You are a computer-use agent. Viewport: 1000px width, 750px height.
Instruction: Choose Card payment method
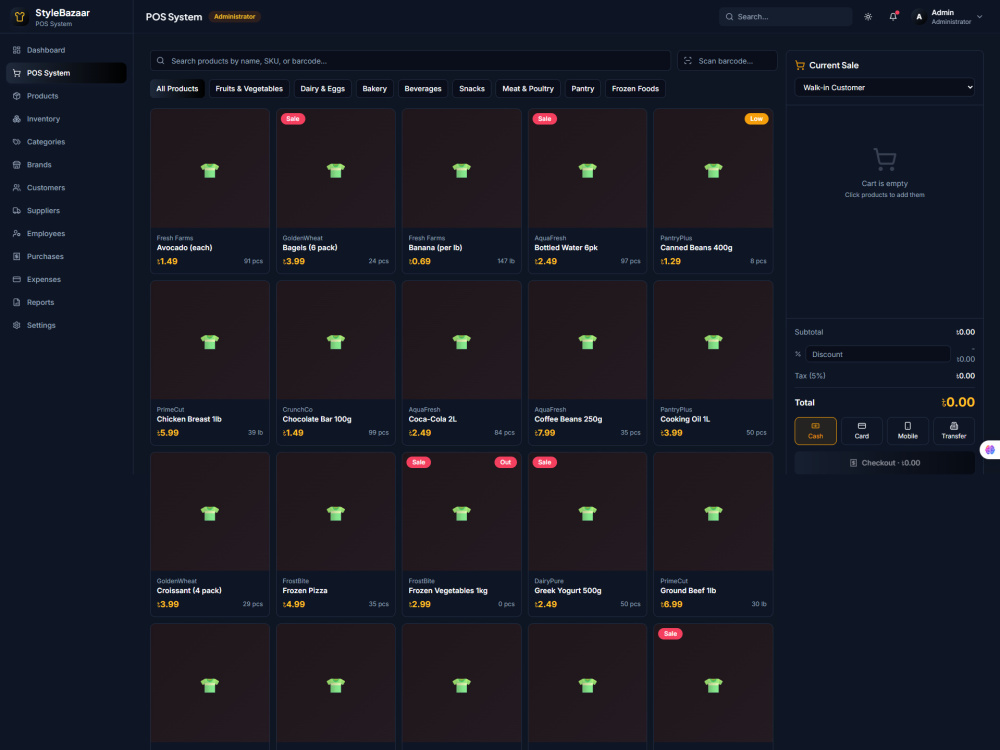pyautogui.click(x=862, y=430)
